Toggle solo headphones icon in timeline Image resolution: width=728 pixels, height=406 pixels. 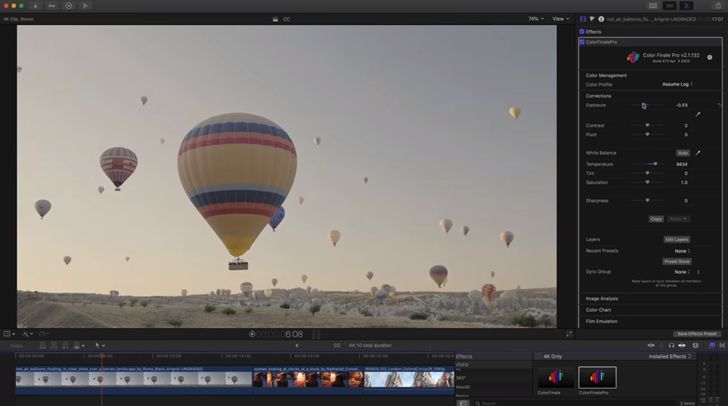671,346
